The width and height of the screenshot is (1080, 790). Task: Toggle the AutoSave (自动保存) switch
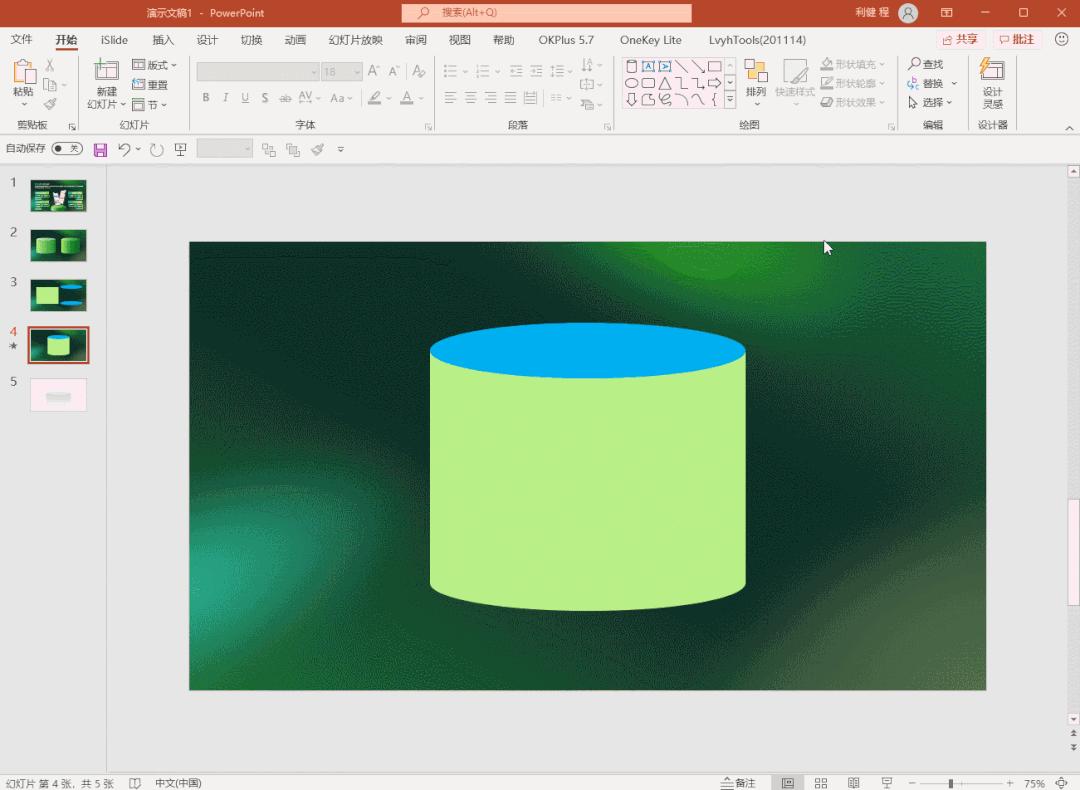pyautogui.click(x=67, y=149)
